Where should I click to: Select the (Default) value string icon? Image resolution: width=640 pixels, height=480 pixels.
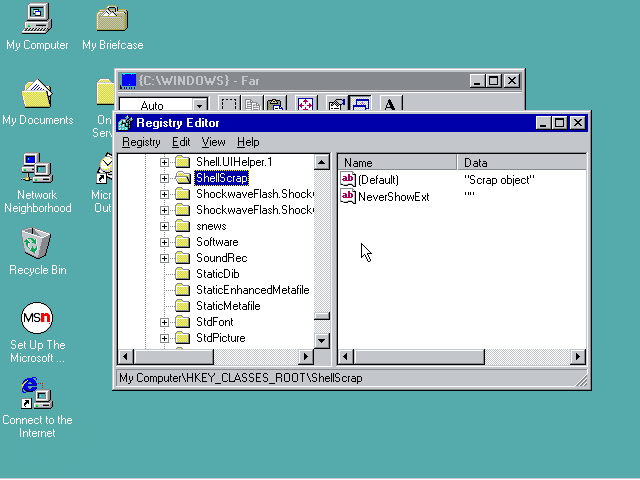coord(348,179)
